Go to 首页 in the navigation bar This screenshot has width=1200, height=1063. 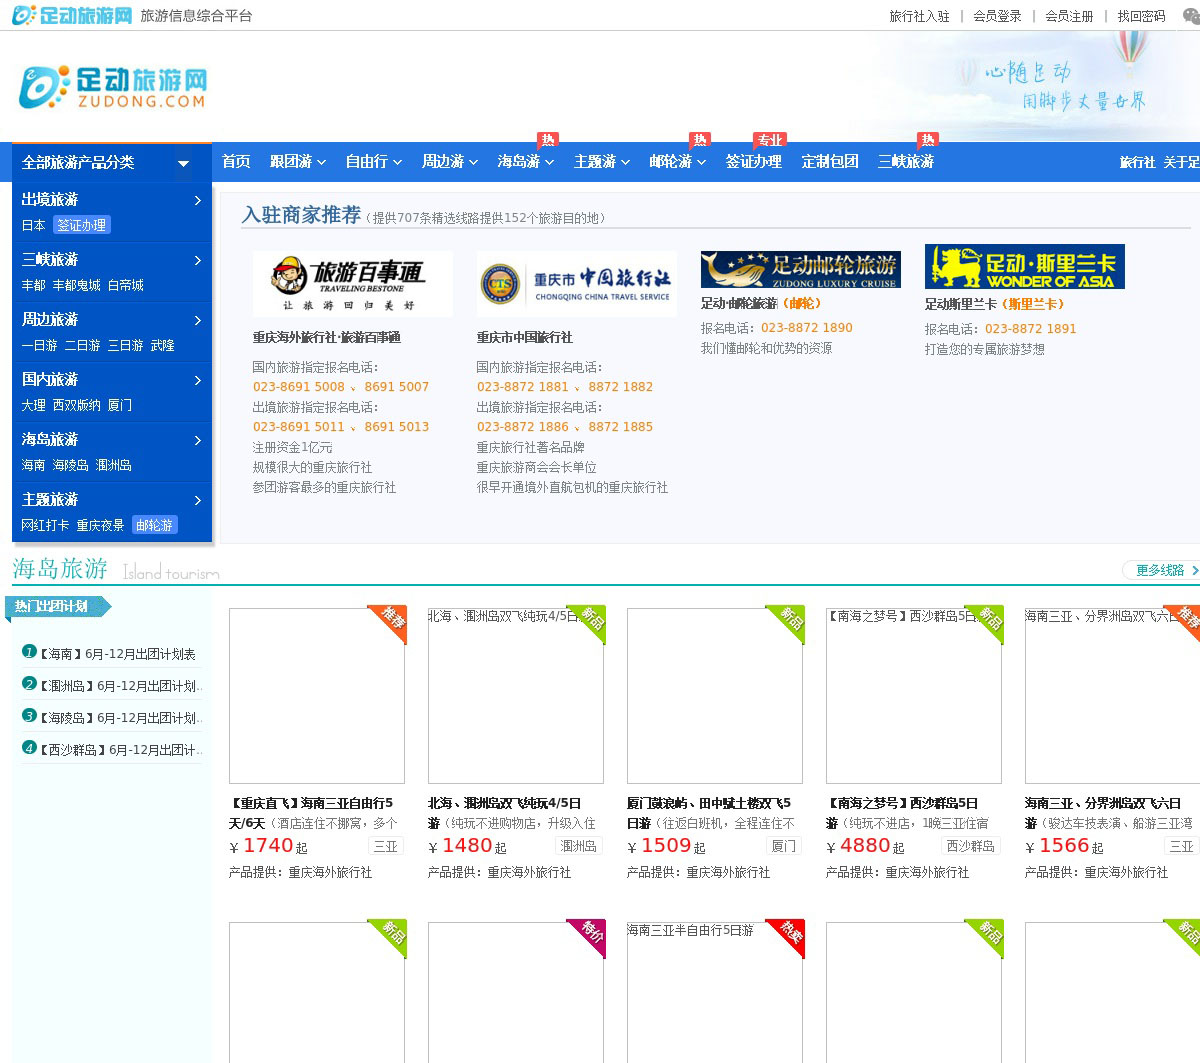coord(236,161)
